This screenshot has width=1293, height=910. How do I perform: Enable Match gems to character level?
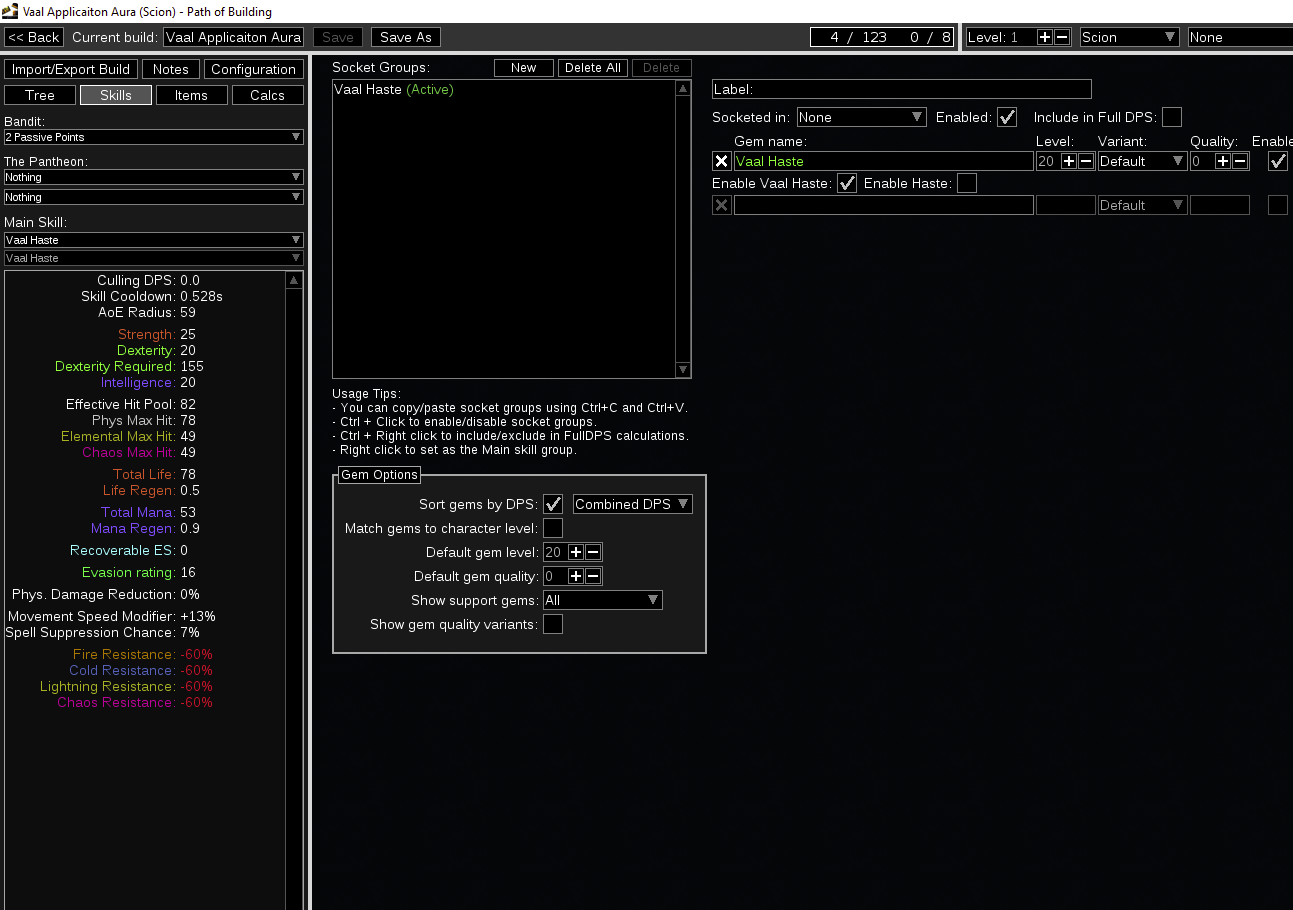click(x=553, y=528)
